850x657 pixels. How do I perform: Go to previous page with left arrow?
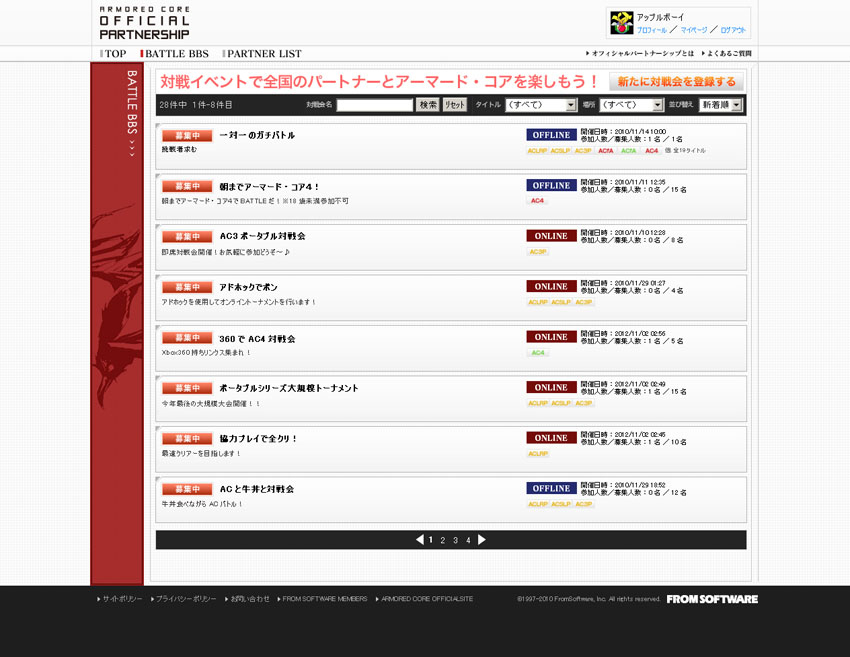pos(420,539)
